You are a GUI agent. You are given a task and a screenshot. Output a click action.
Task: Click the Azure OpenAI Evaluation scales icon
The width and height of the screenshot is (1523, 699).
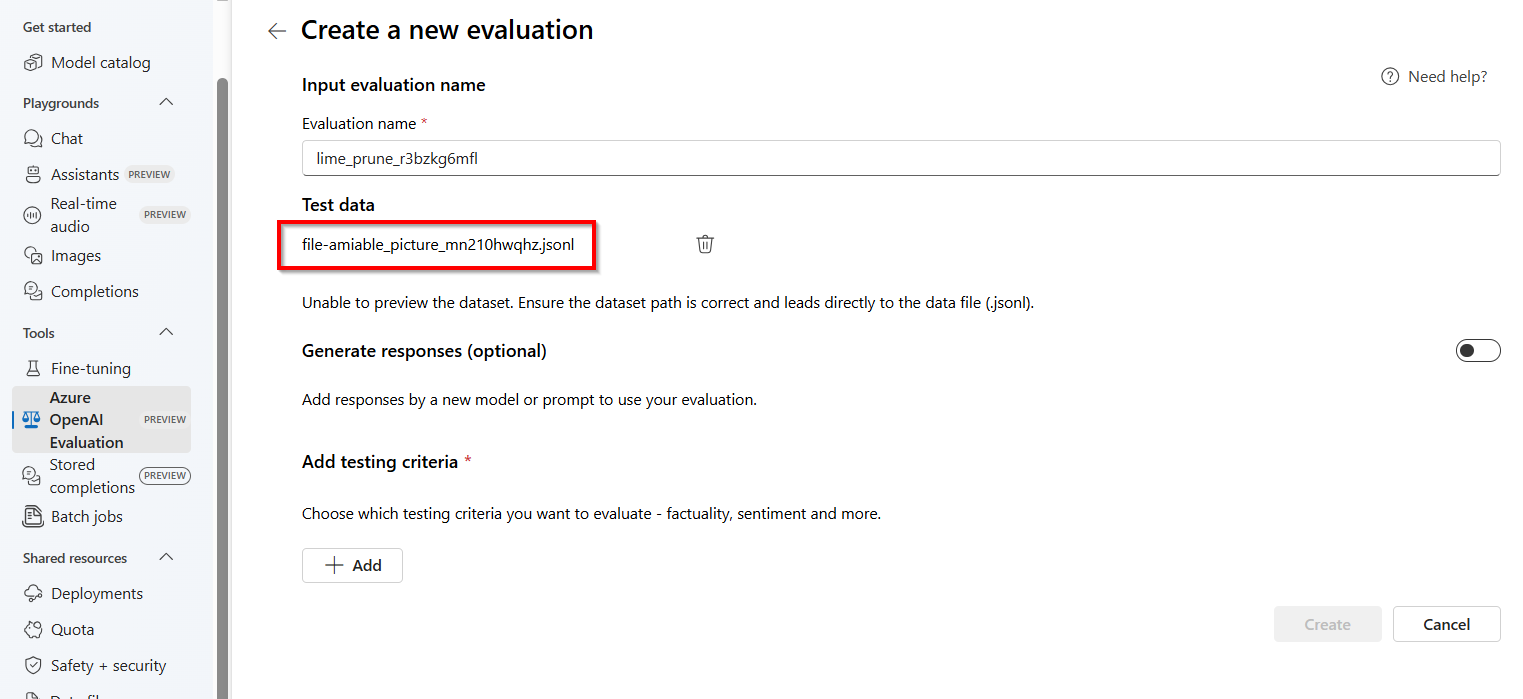pyautogui.click(x=31, y=420)
